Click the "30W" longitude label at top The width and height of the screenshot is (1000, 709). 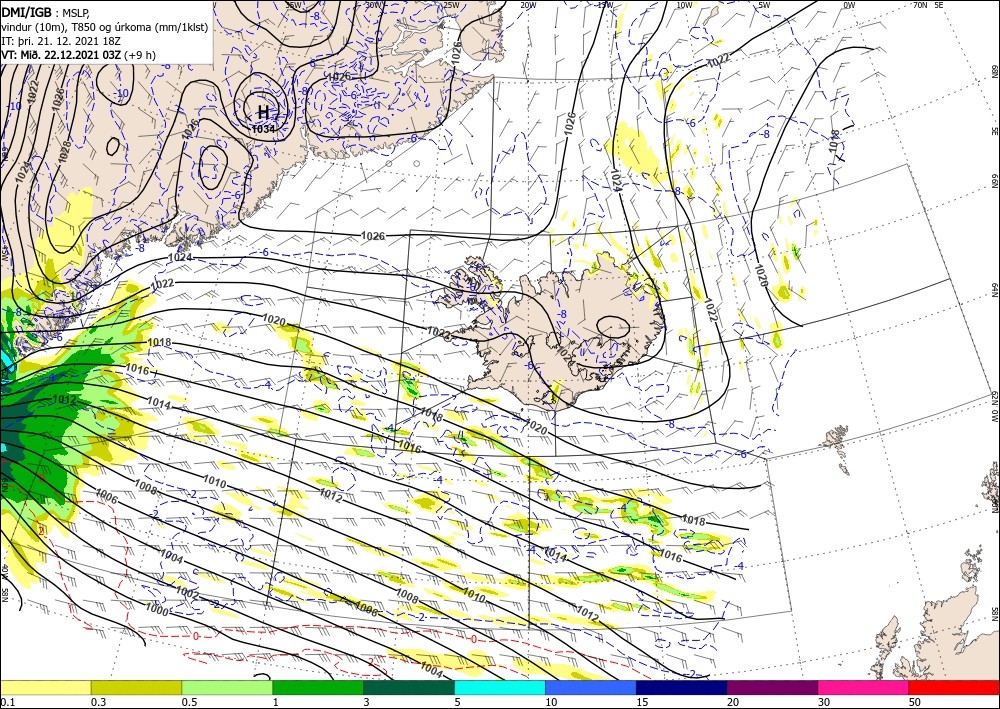pyautogui.click(x=374, y=5)
